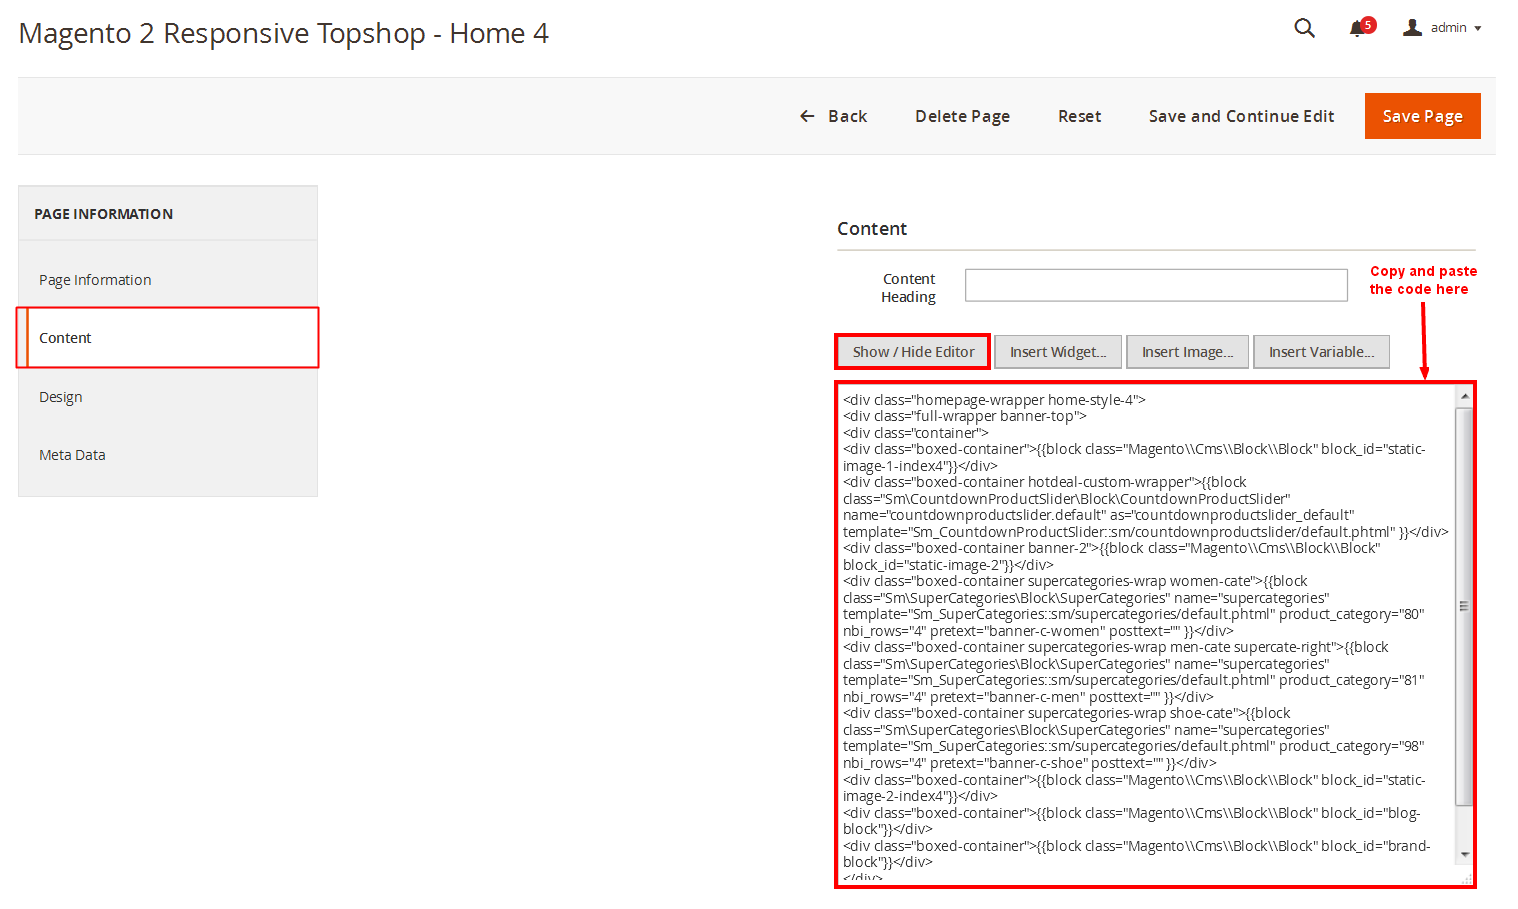Click the code editor scrollbar up arrow
The image size is (1518, 909).
tap(1465, 397)
